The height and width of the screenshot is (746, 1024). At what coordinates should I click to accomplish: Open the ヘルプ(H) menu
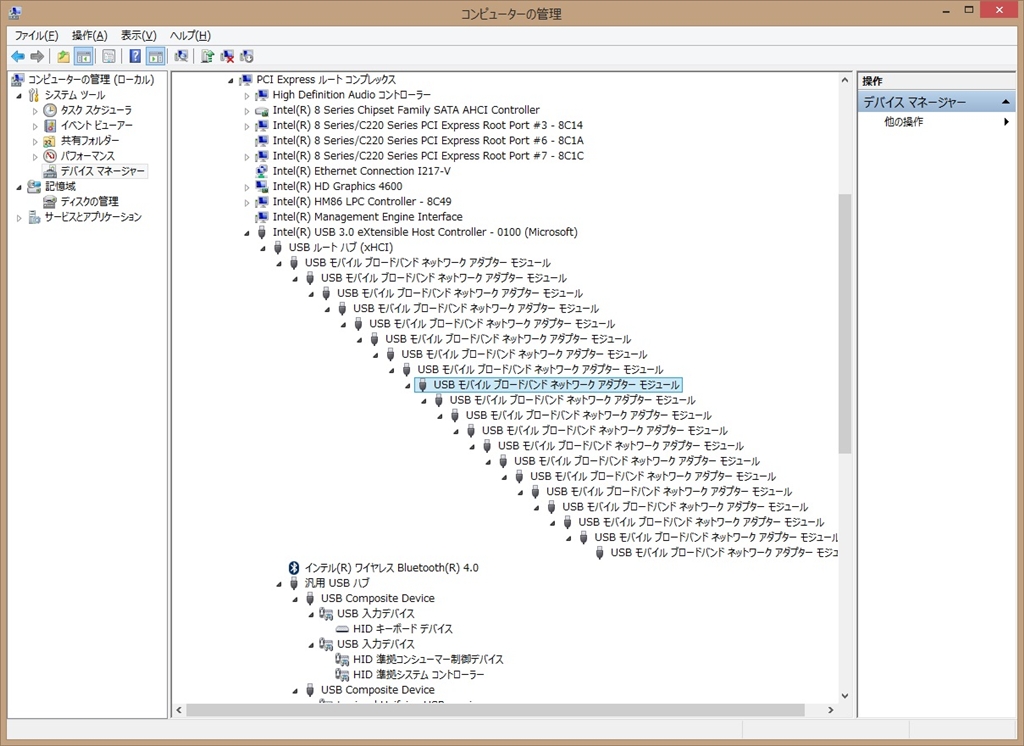[x=190, y=35]
